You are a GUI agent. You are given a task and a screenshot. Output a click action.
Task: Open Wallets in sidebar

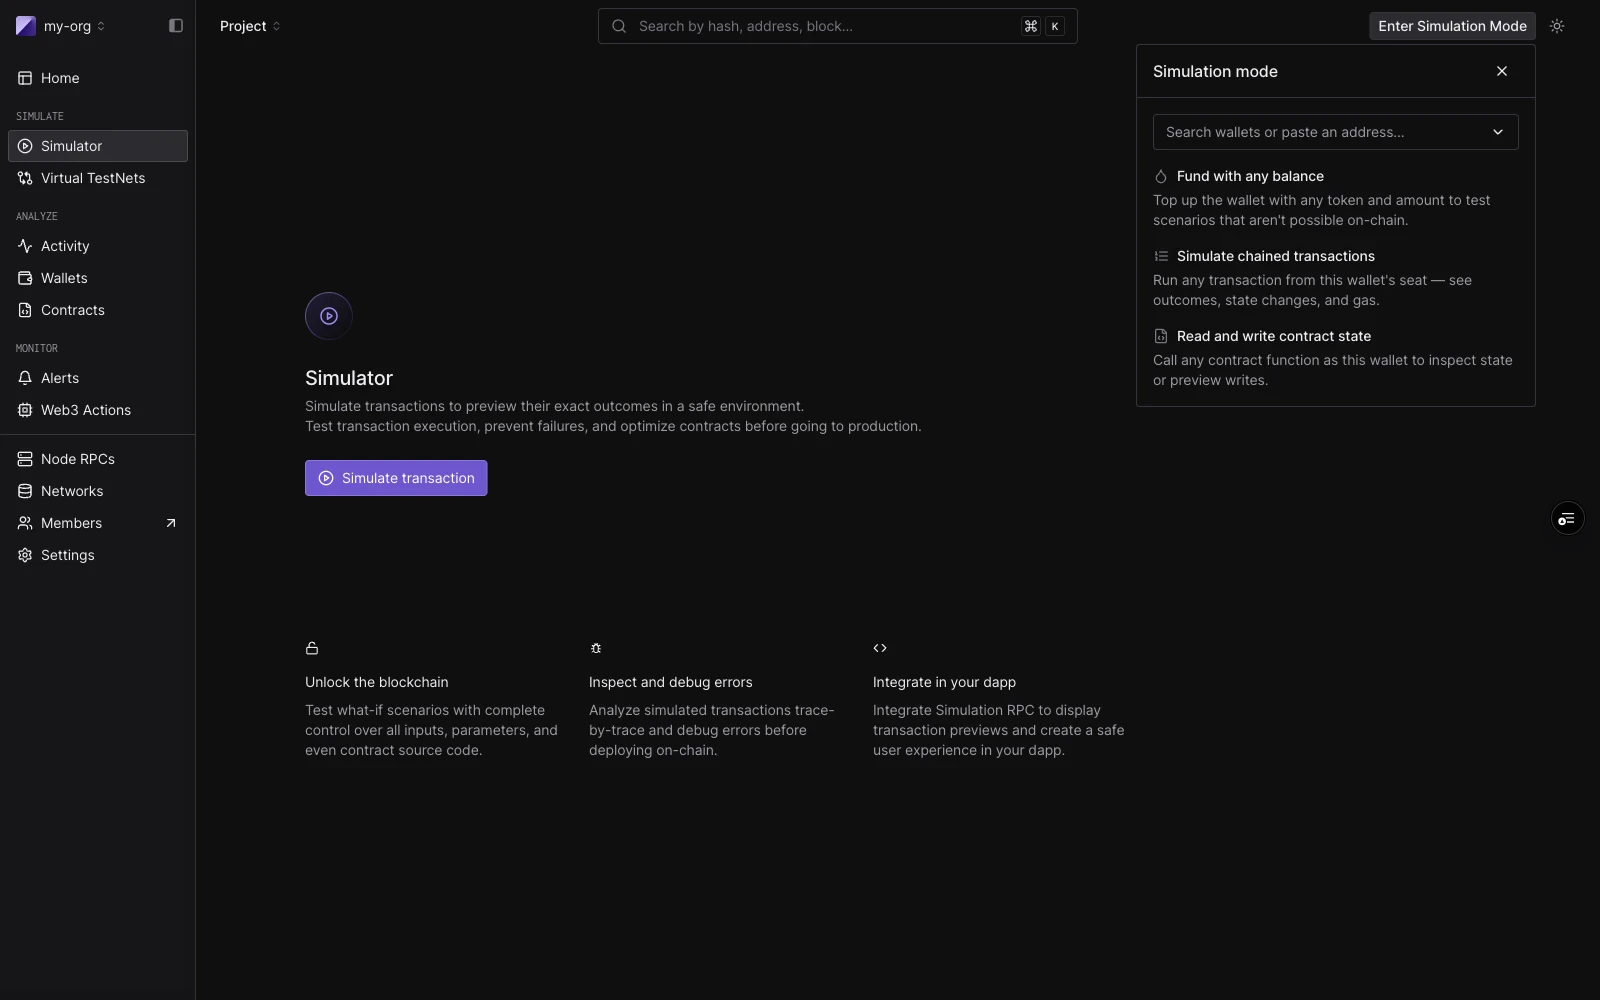[98, 278]
